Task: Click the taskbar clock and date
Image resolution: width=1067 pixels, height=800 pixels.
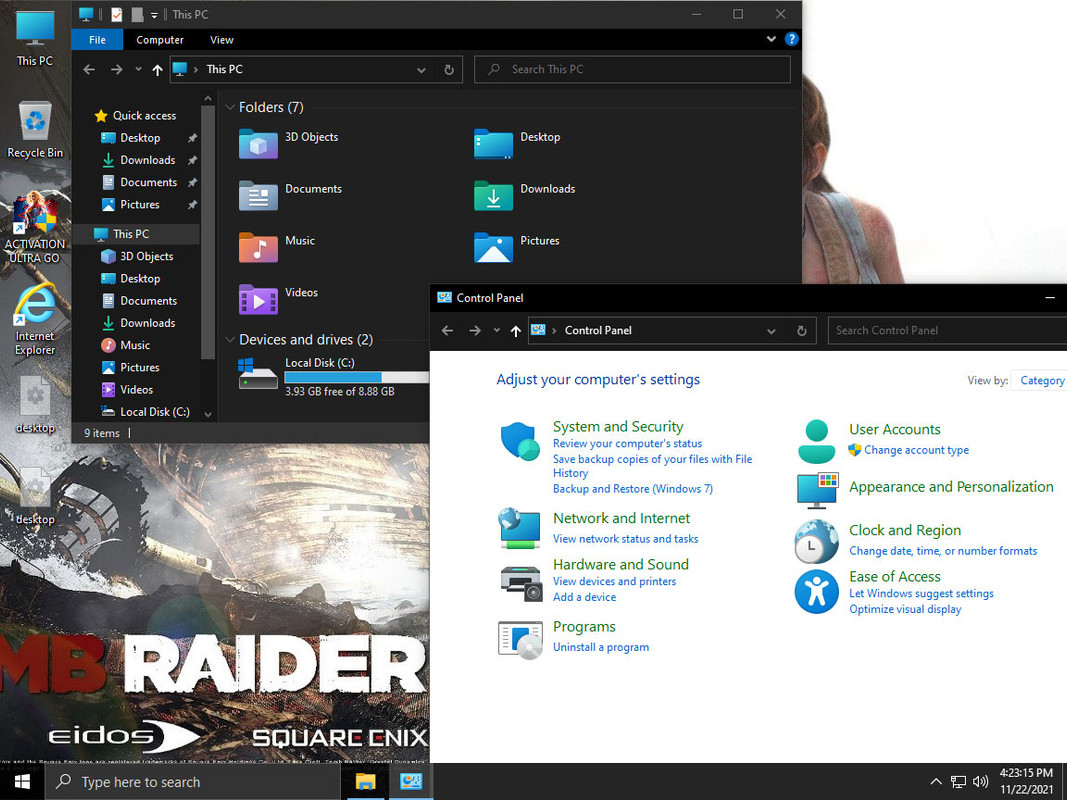Action: tap(1026, 781)
